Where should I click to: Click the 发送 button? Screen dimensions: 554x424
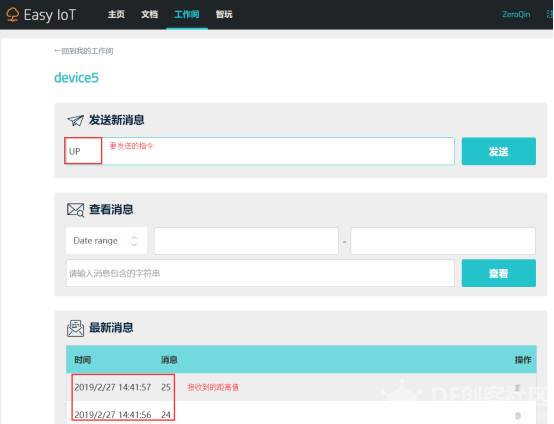[x=499, y=151]
